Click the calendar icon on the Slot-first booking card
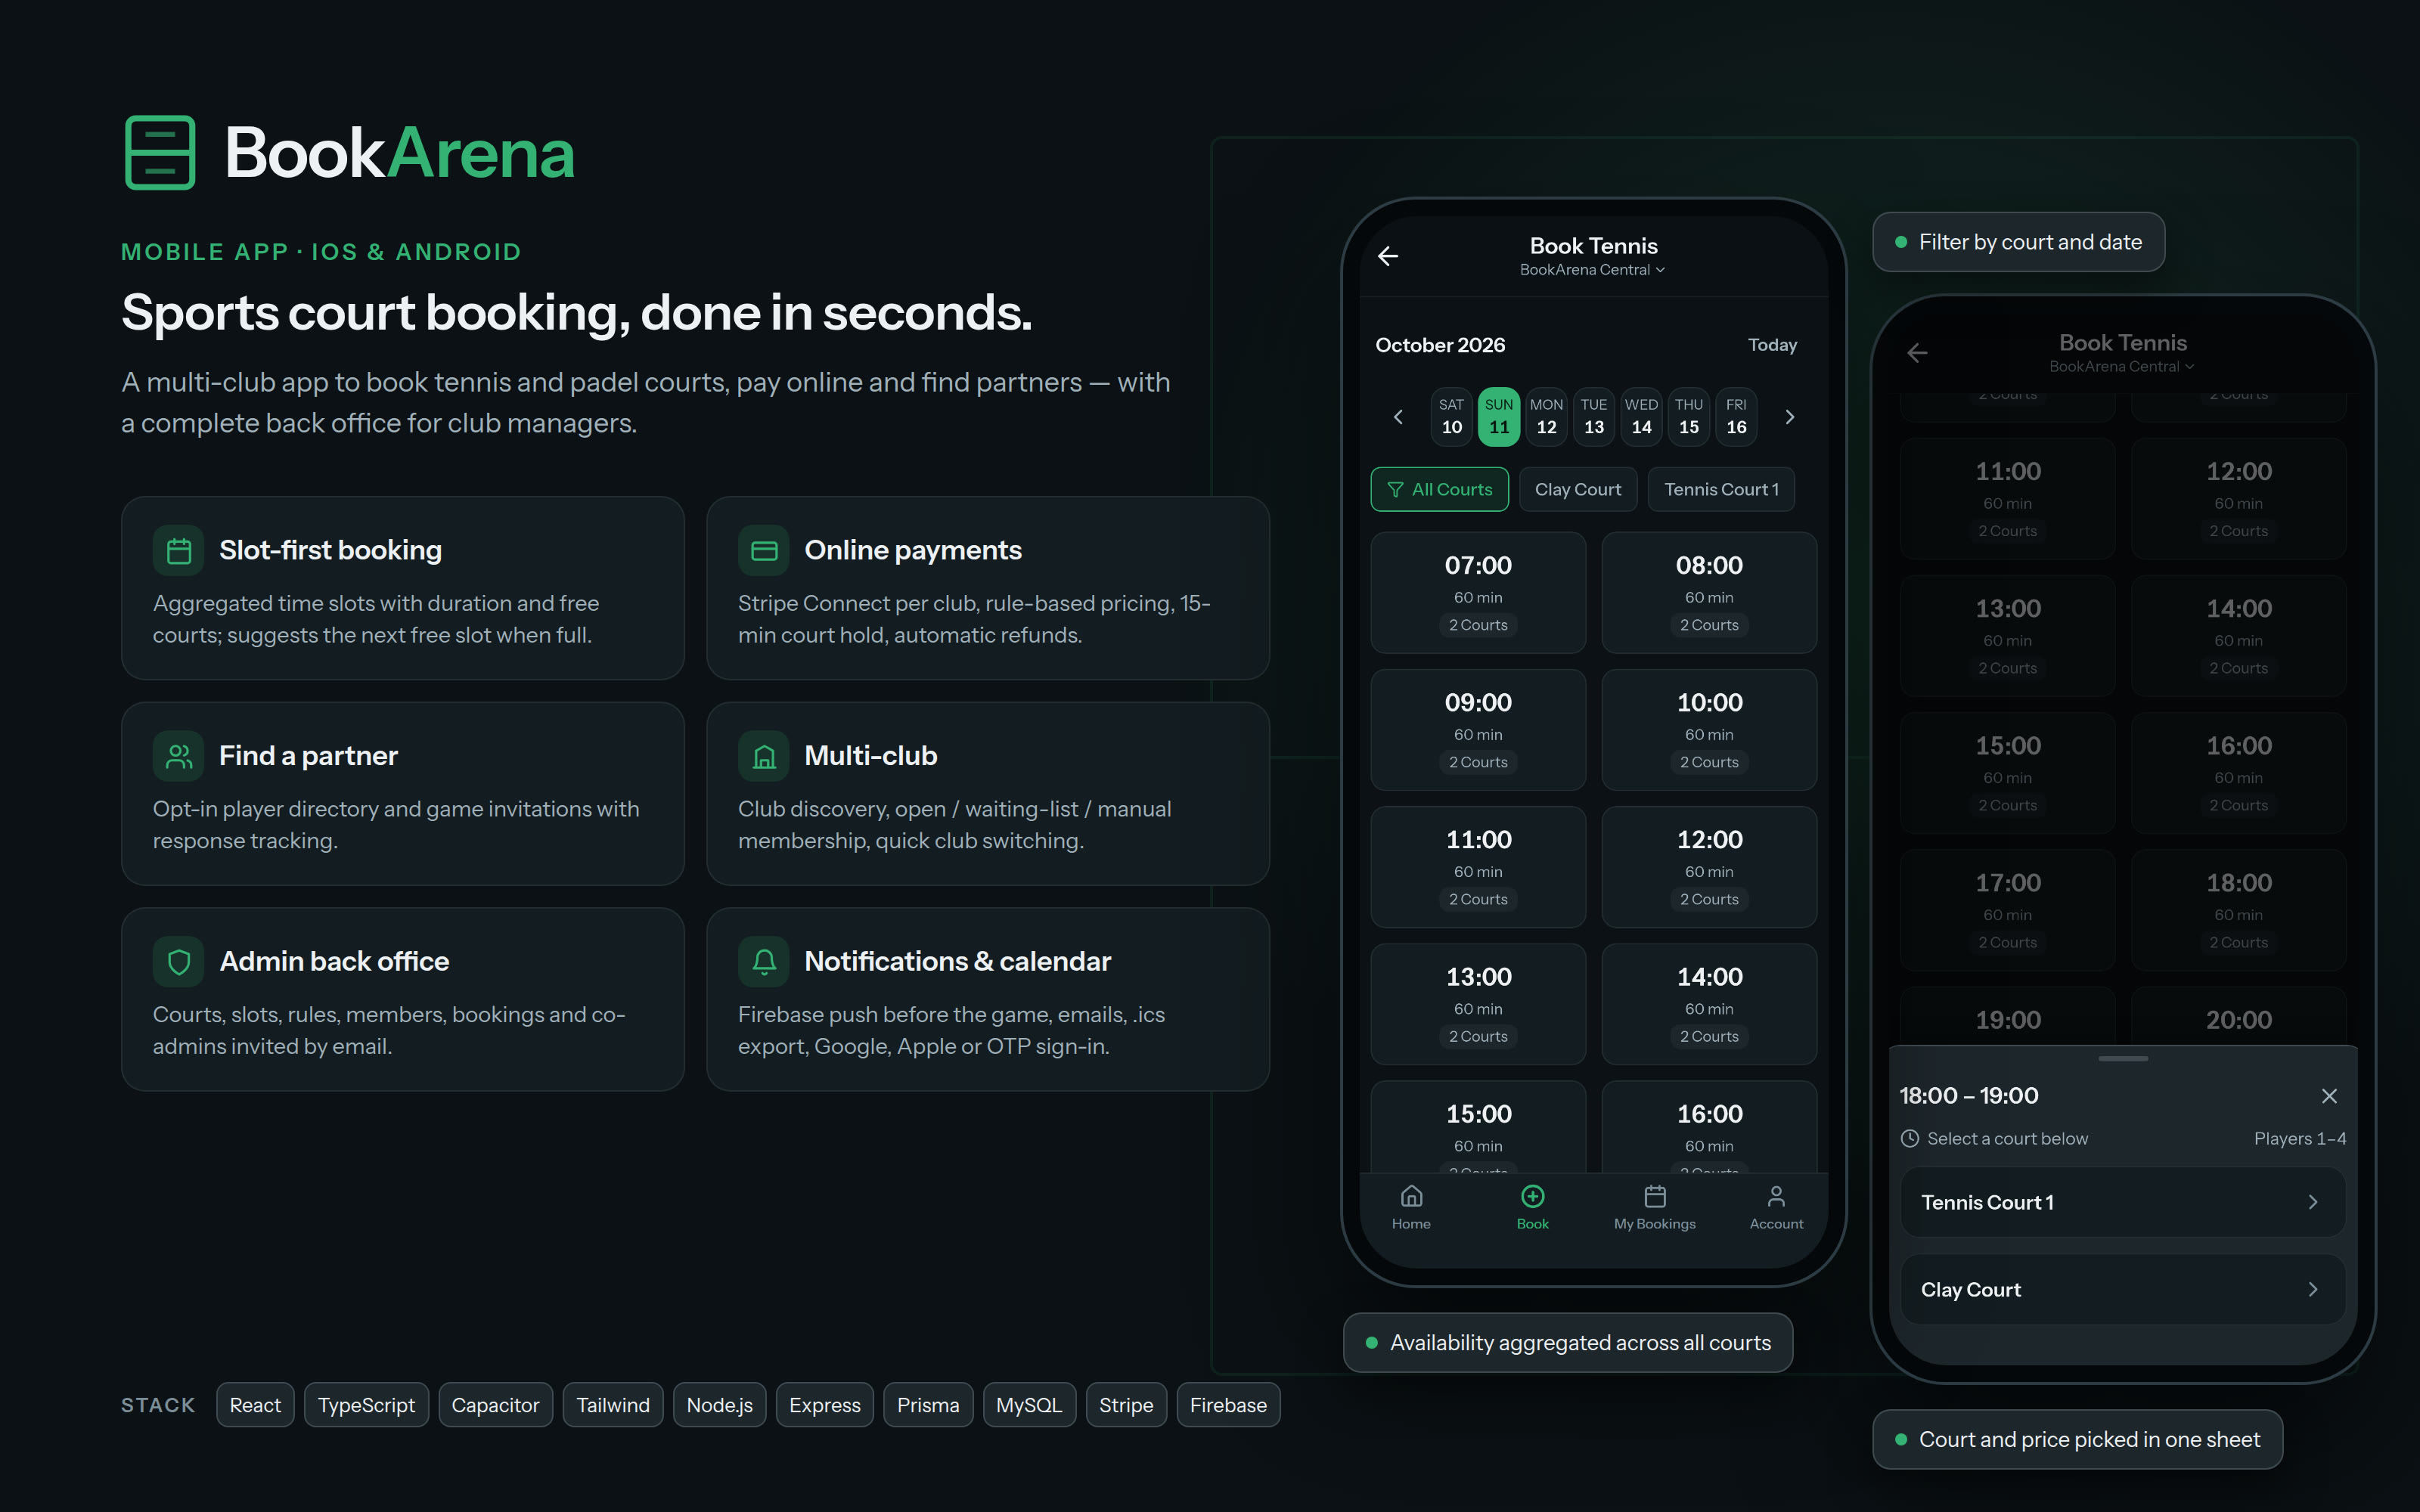The height and width of the screenshot is (1512, 2420). 179,551
